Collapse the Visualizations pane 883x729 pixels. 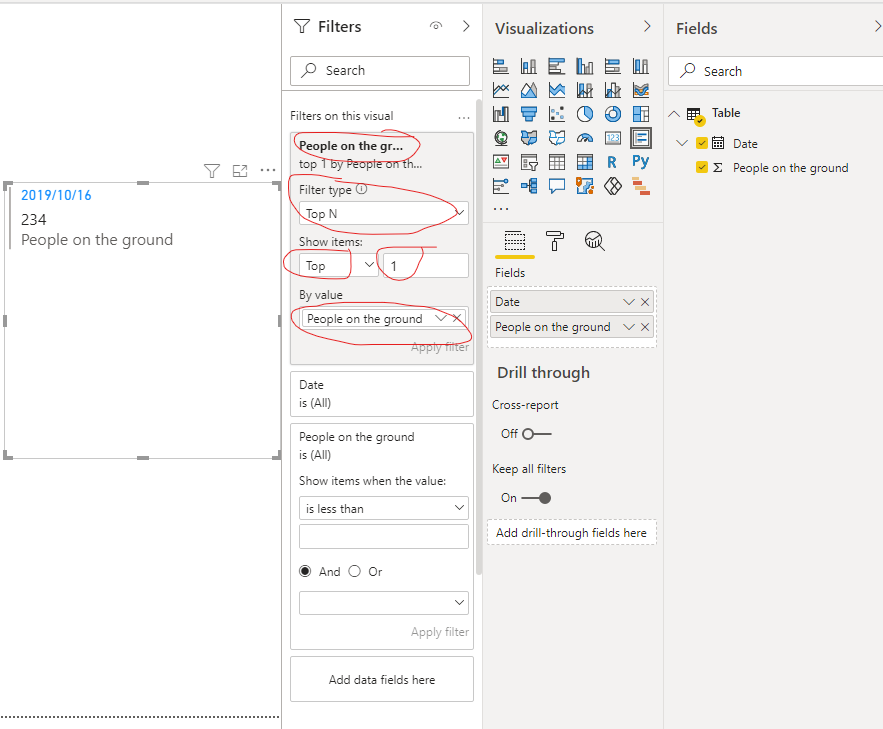[x=647, y=26]
